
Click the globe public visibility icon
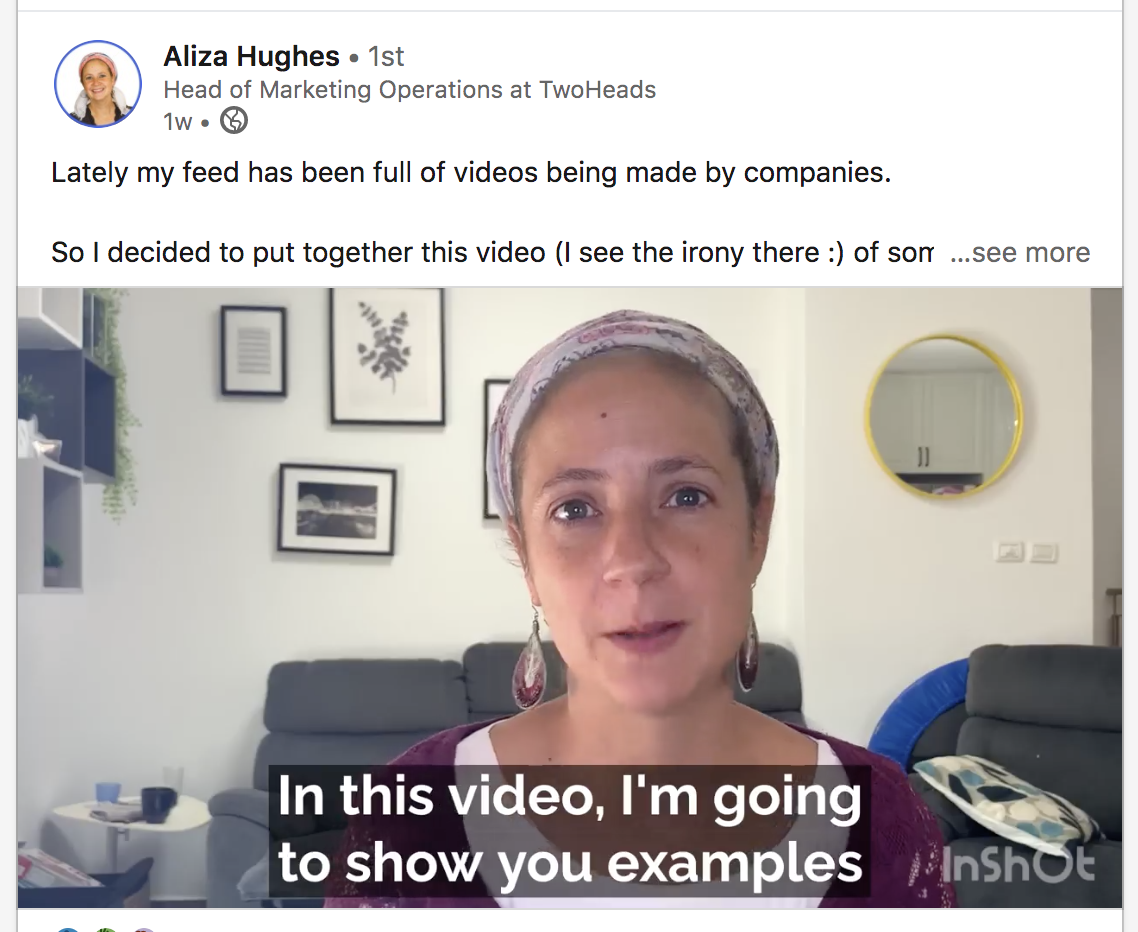click(234, 120)
